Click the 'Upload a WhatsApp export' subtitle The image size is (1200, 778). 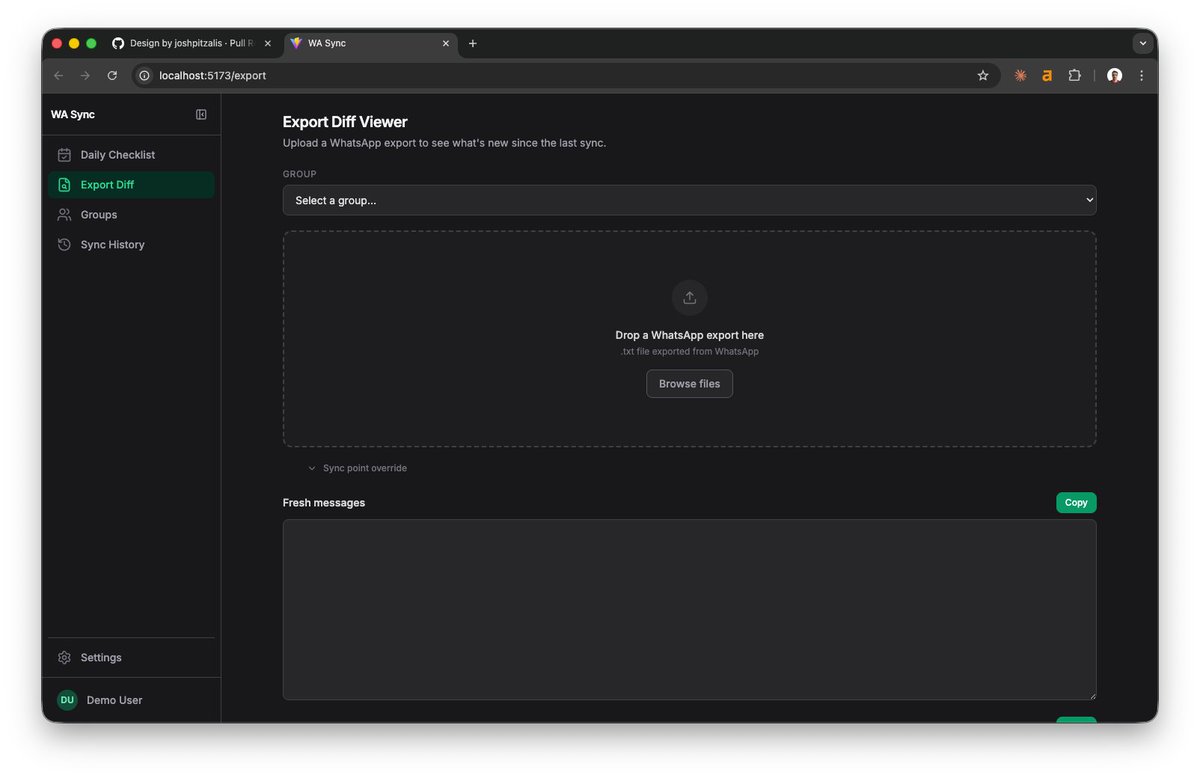pos(445,143)
